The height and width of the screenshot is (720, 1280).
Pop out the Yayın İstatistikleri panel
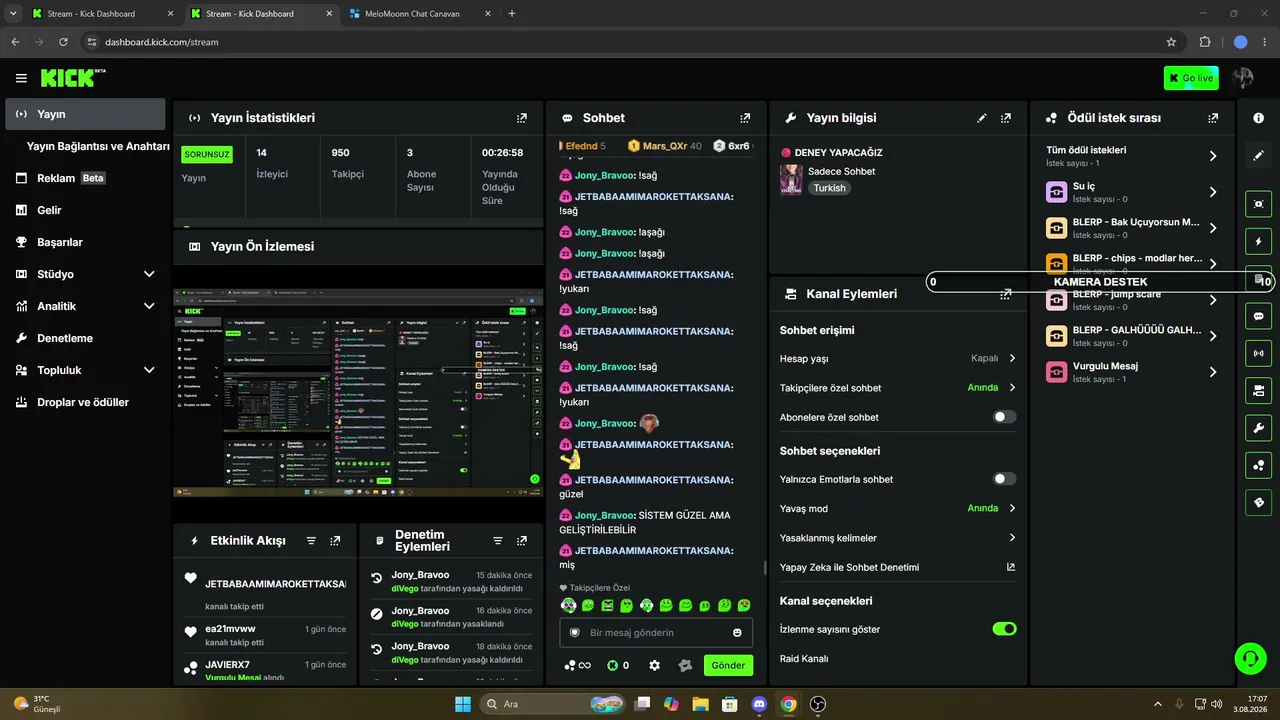point(521,118)
